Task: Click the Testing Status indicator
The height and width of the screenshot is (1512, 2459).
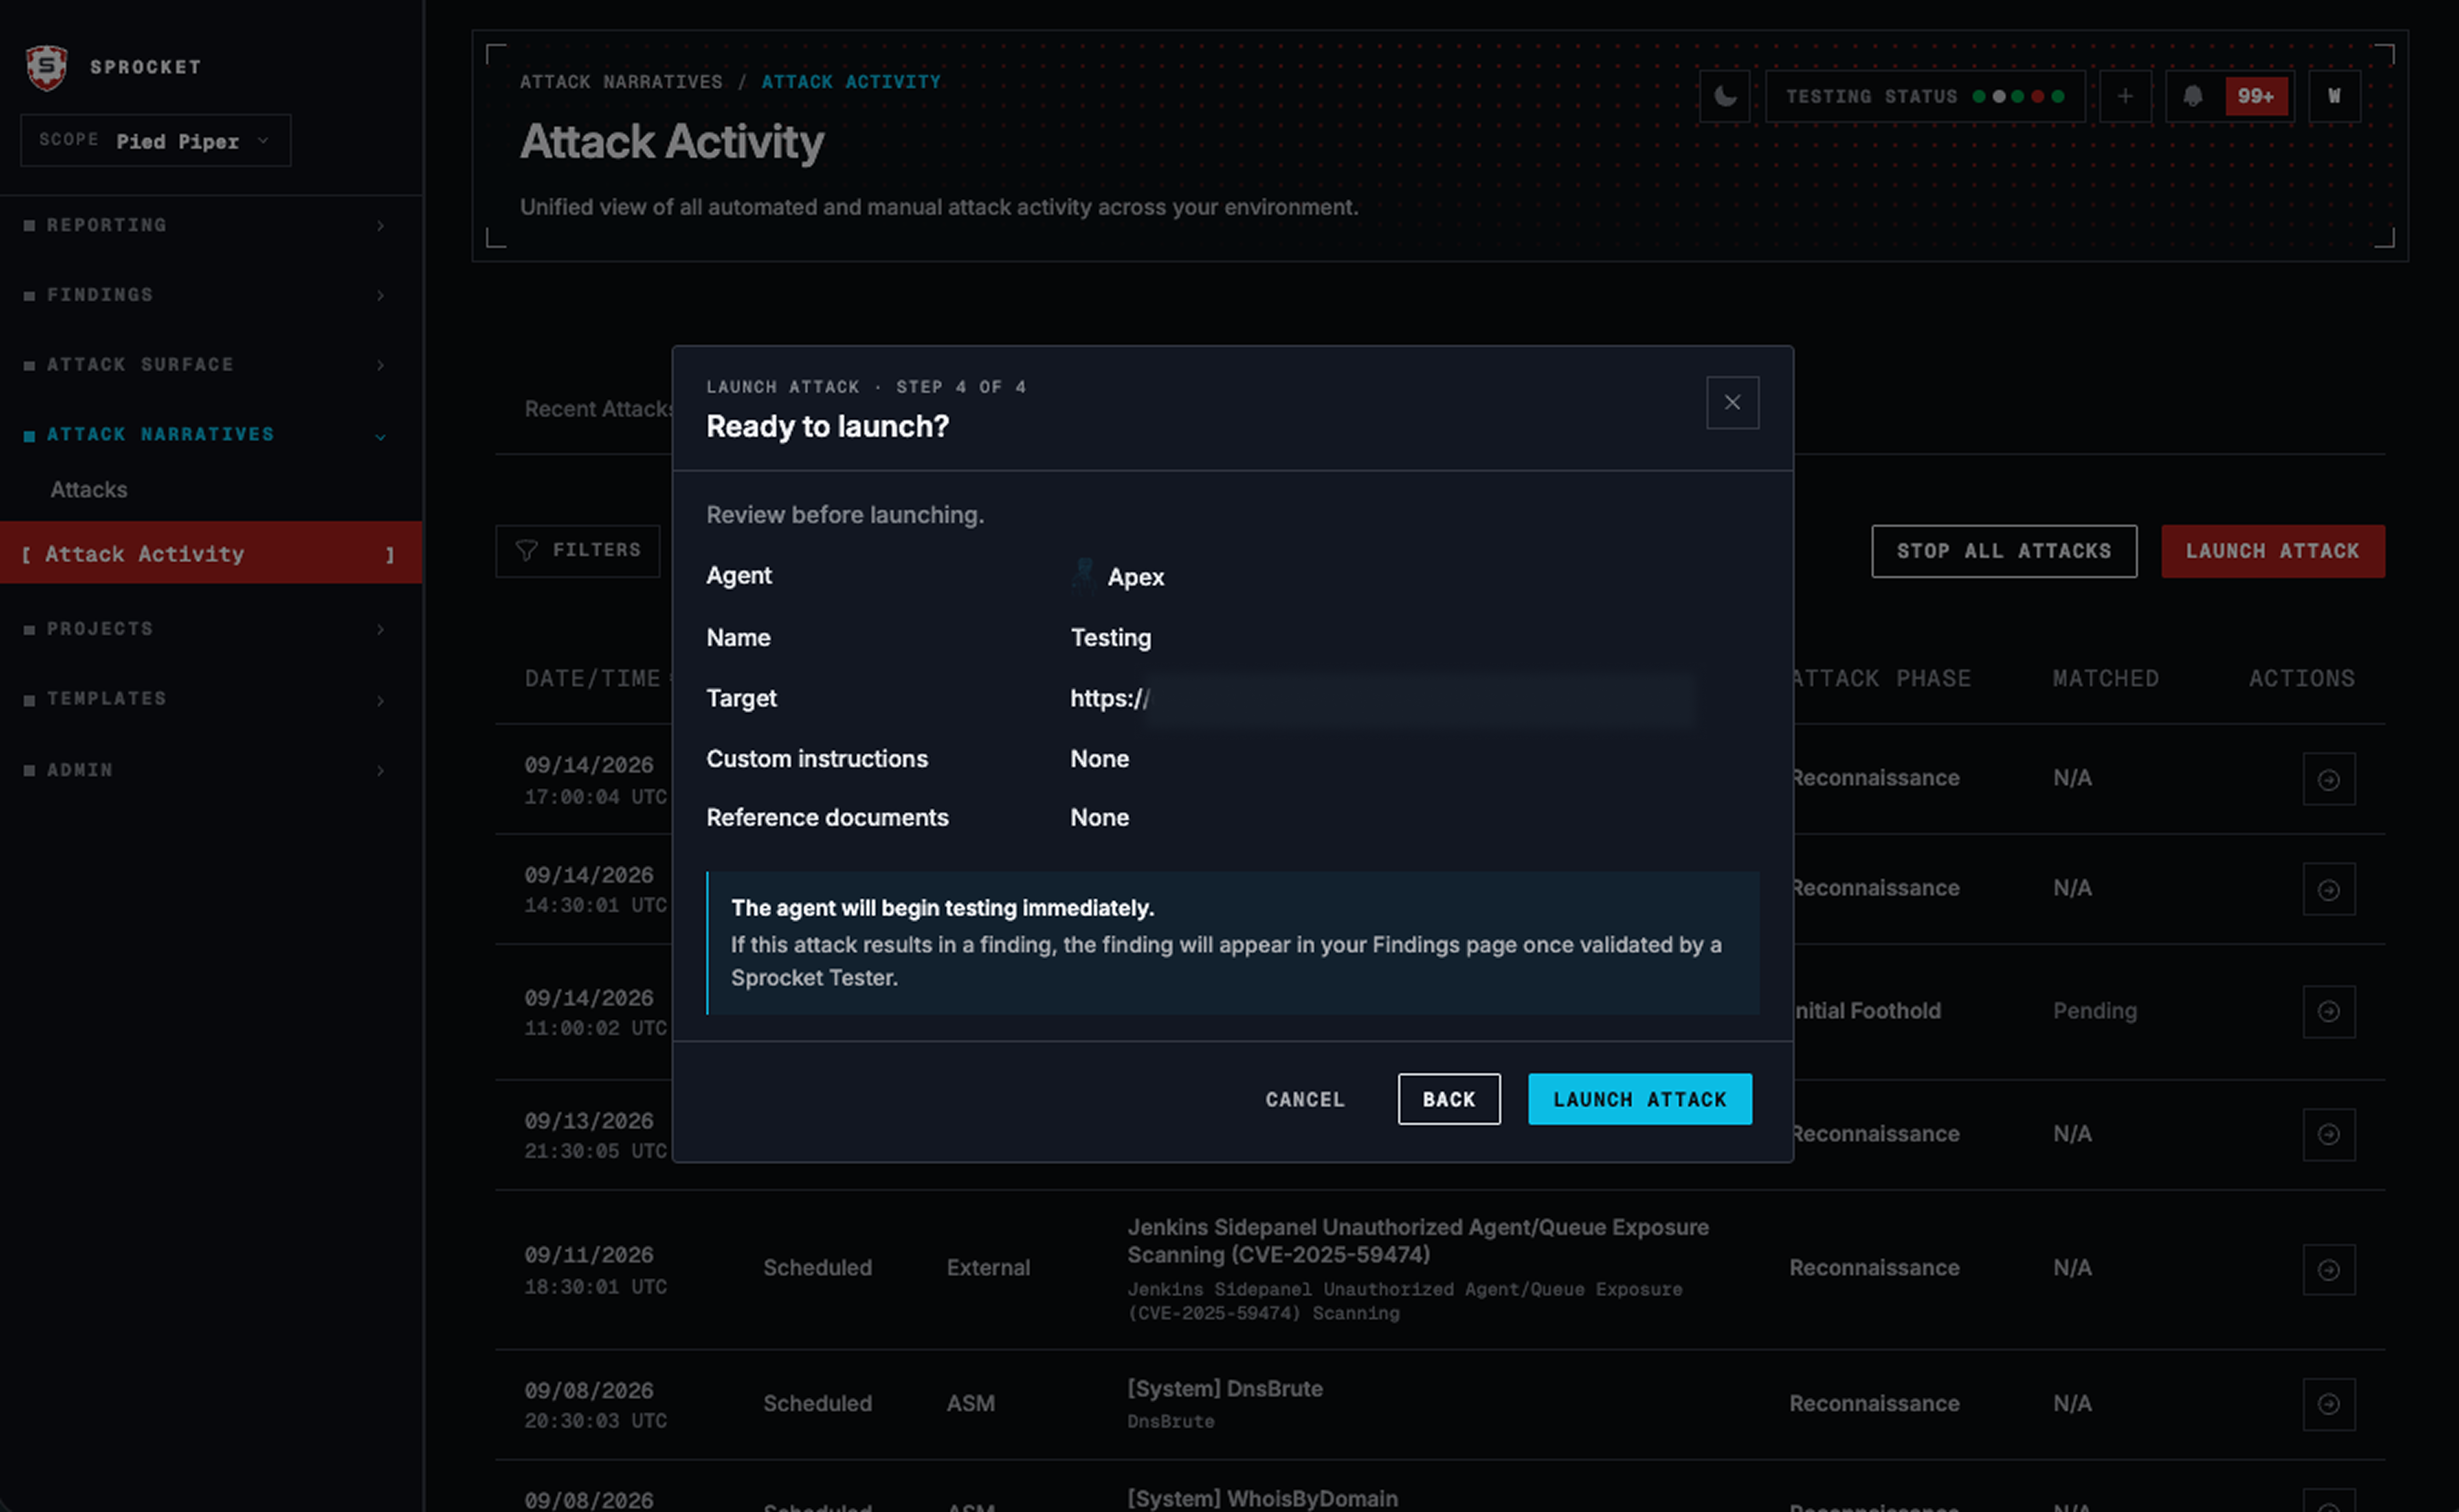Action: click(1925, 96)
